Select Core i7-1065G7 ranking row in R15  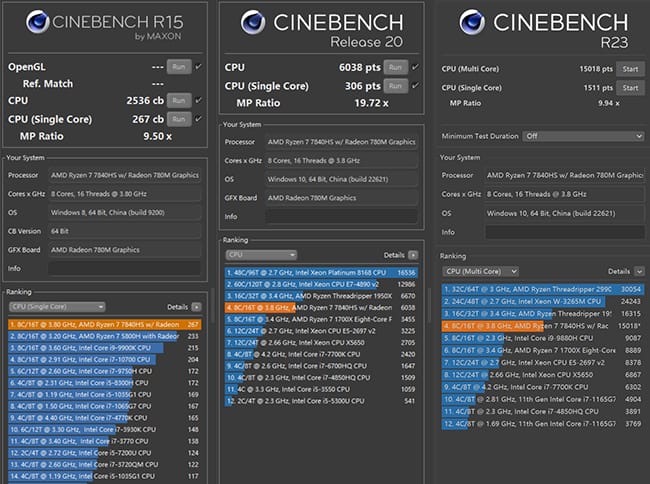pyautogui.click(x=104, y=406)
